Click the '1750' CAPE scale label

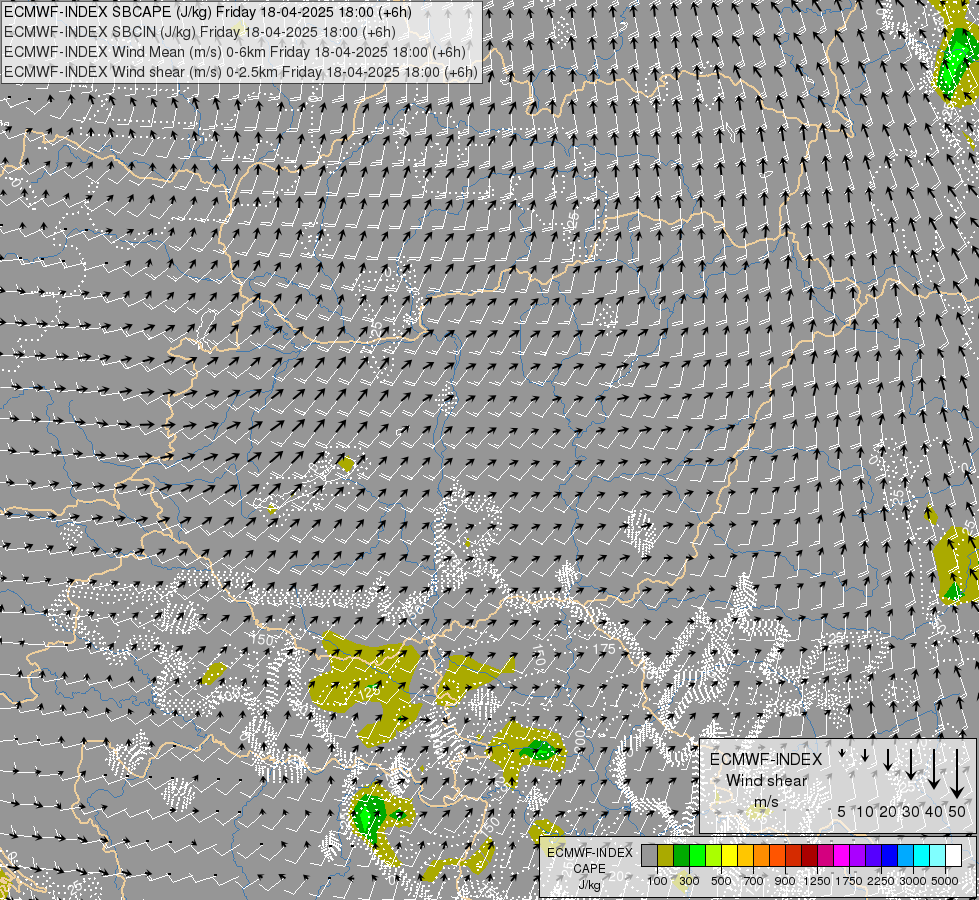[849, 881]
